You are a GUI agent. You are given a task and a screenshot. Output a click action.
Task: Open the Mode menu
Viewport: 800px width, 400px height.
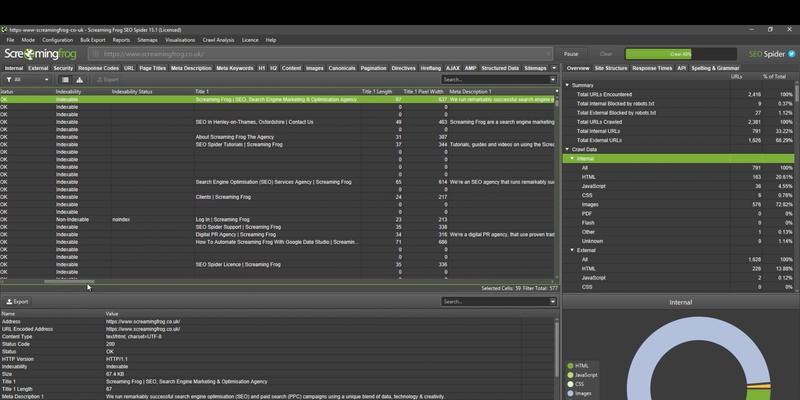tap(28, 40)
